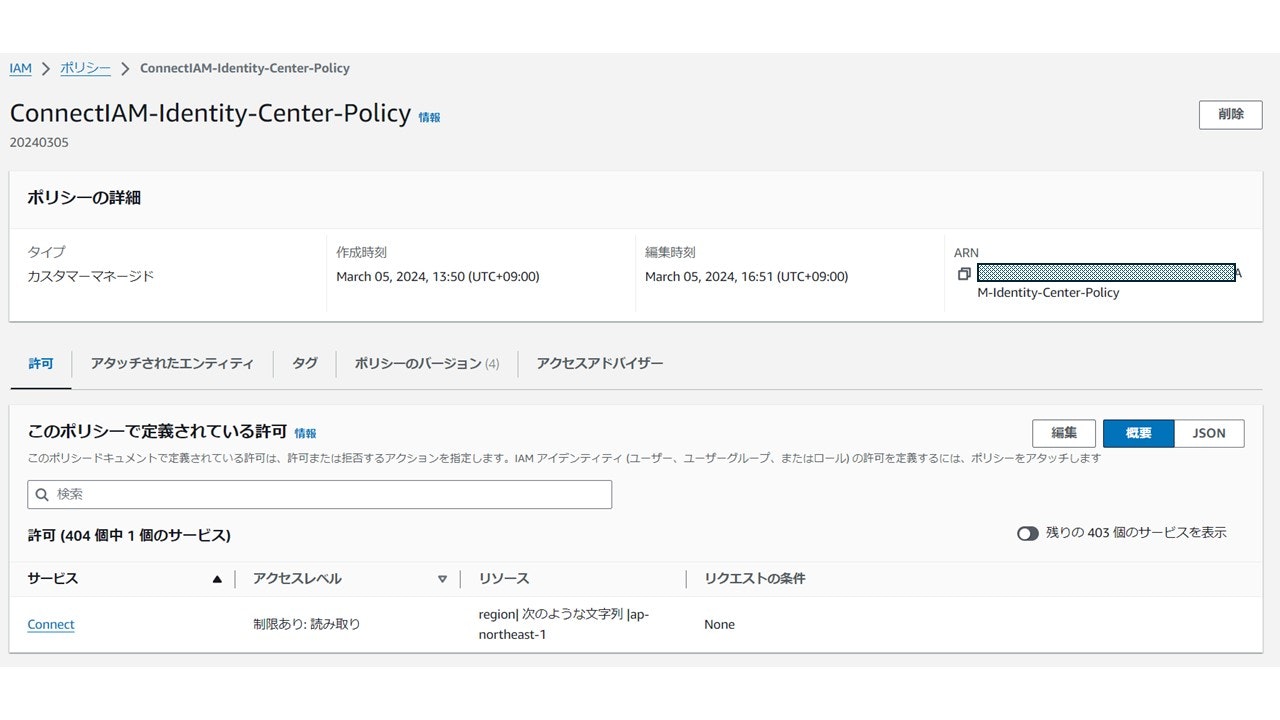Click the search magnifier icon
The height and width of the screenshot is (720, 1280).
tap(42, 494)
